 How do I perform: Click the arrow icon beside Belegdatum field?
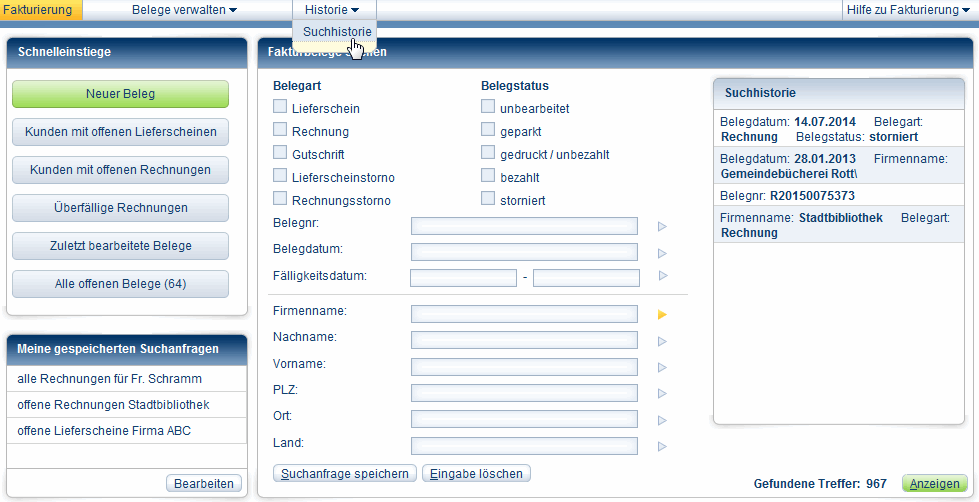[x=661, y=252]
